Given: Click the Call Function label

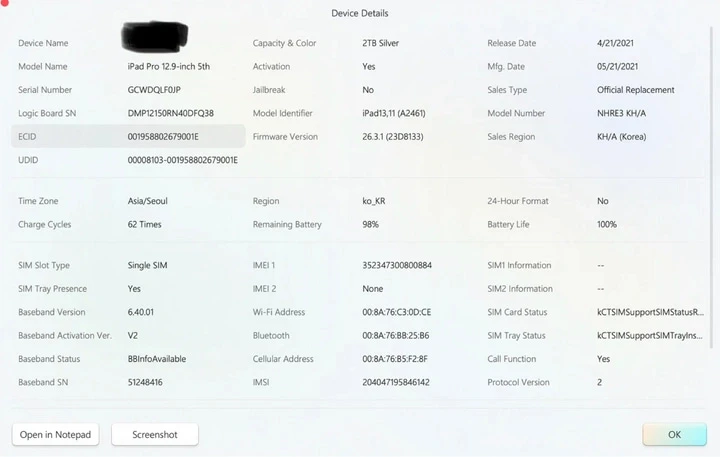Looking at the screenshot, I should 512,359.
